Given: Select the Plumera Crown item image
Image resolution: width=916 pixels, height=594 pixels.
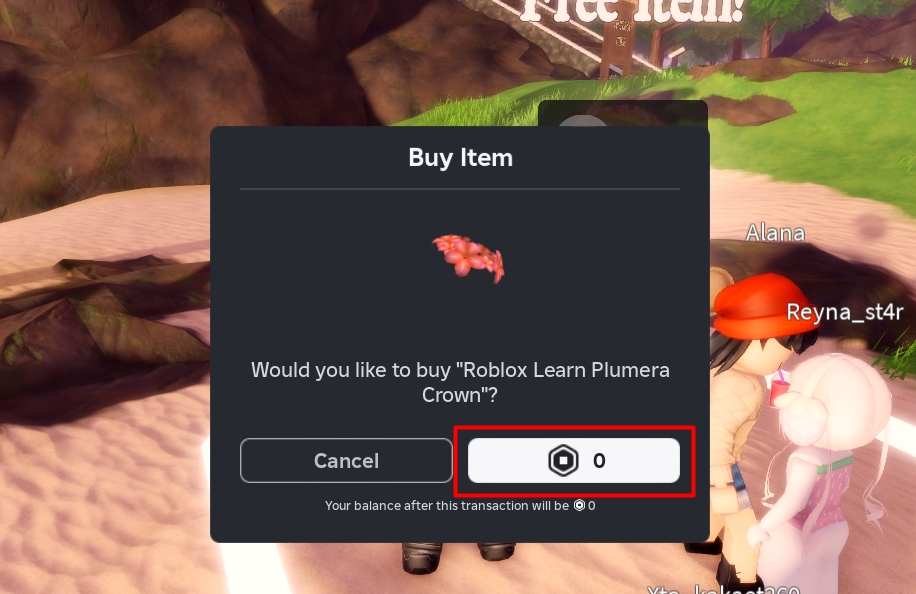Looking at the screenshot, I should (469, 258).
